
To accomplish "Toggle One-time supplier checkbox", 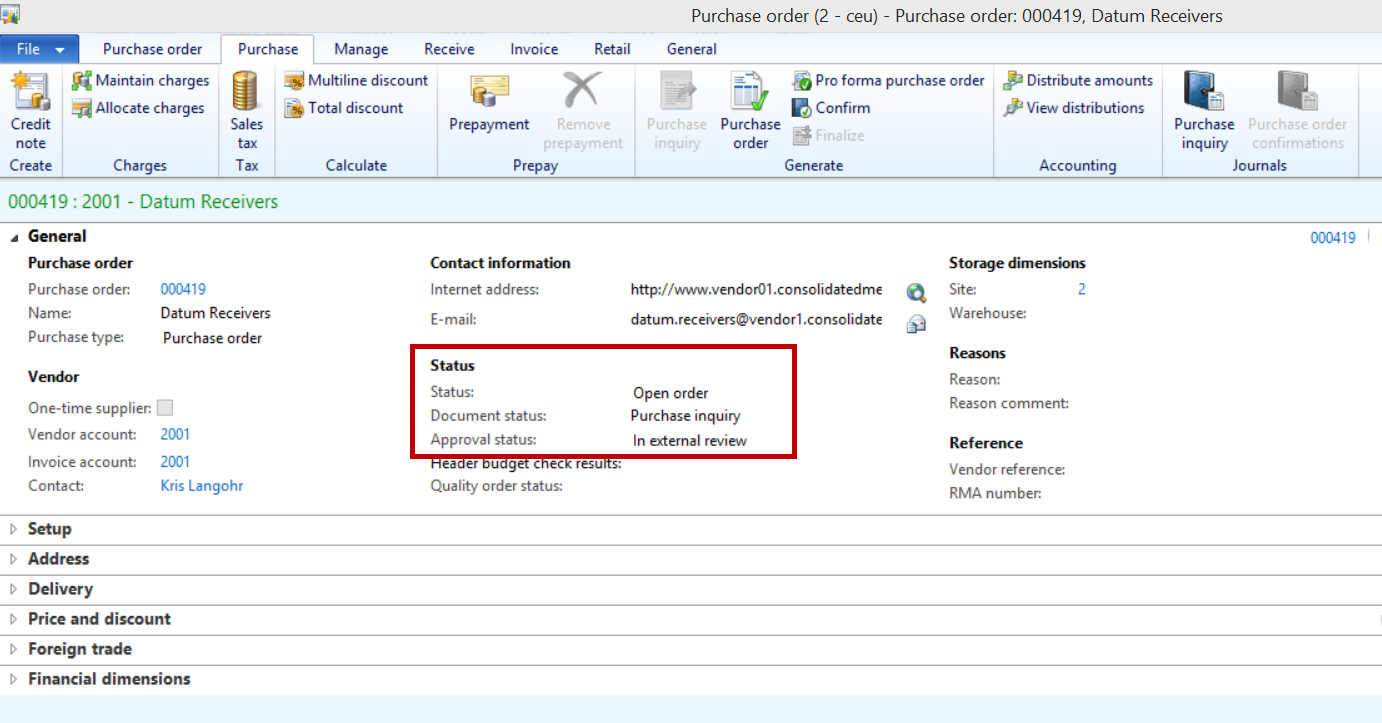I will (165, 408).
